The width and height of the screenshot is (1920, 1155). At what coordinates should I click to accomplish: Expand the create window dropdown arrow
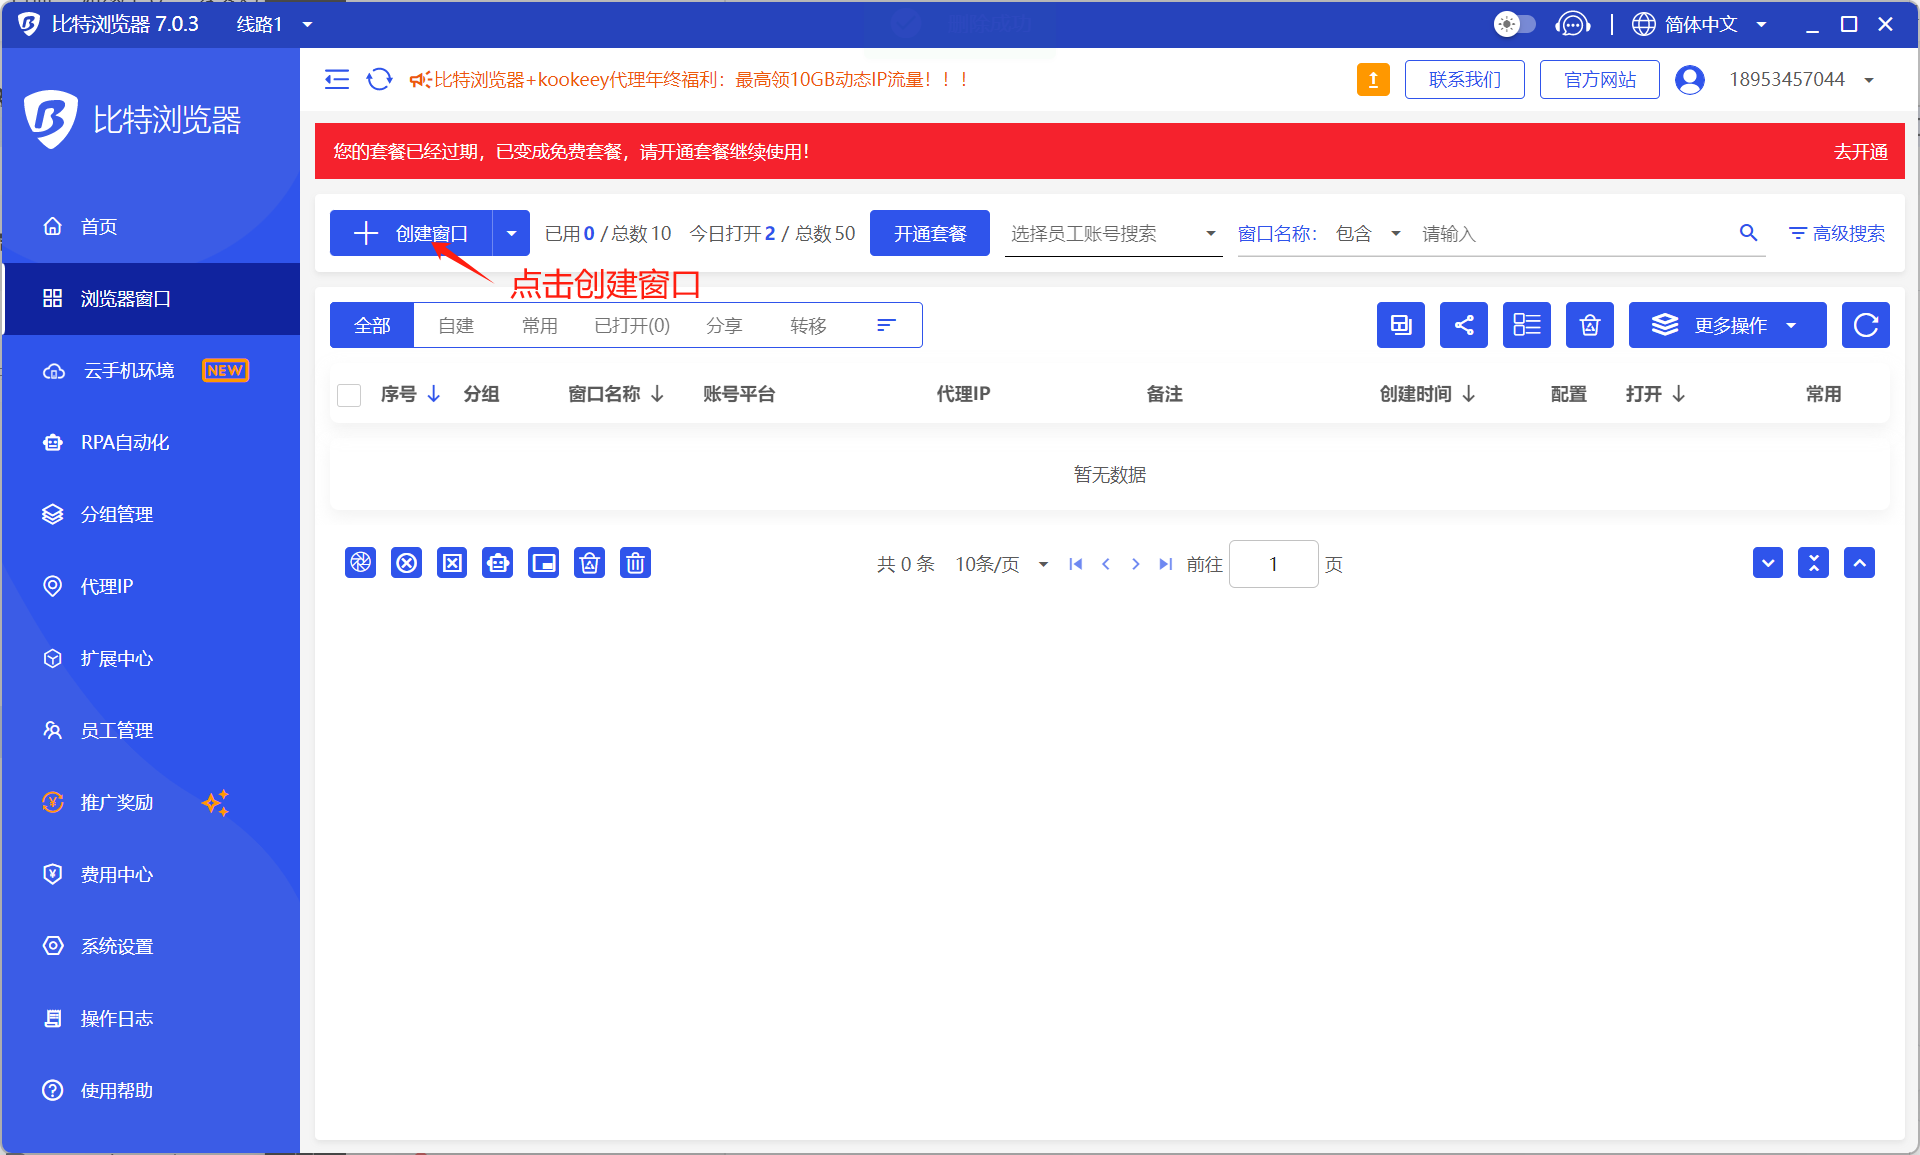click(511, 233)
